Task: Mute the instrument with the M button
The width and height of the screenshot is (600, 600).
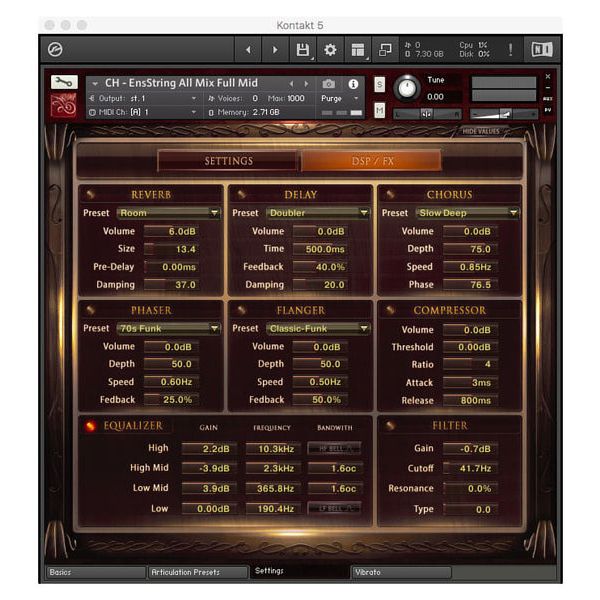Action: click(x=379, y=111)
